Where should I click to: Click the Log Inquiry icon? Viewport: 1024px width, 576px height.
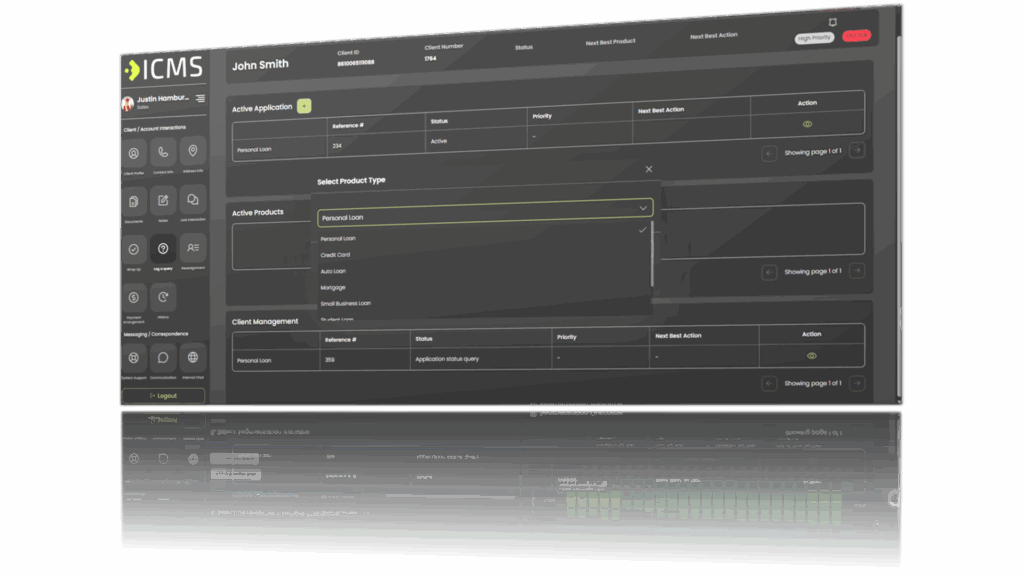coord(163,248)
